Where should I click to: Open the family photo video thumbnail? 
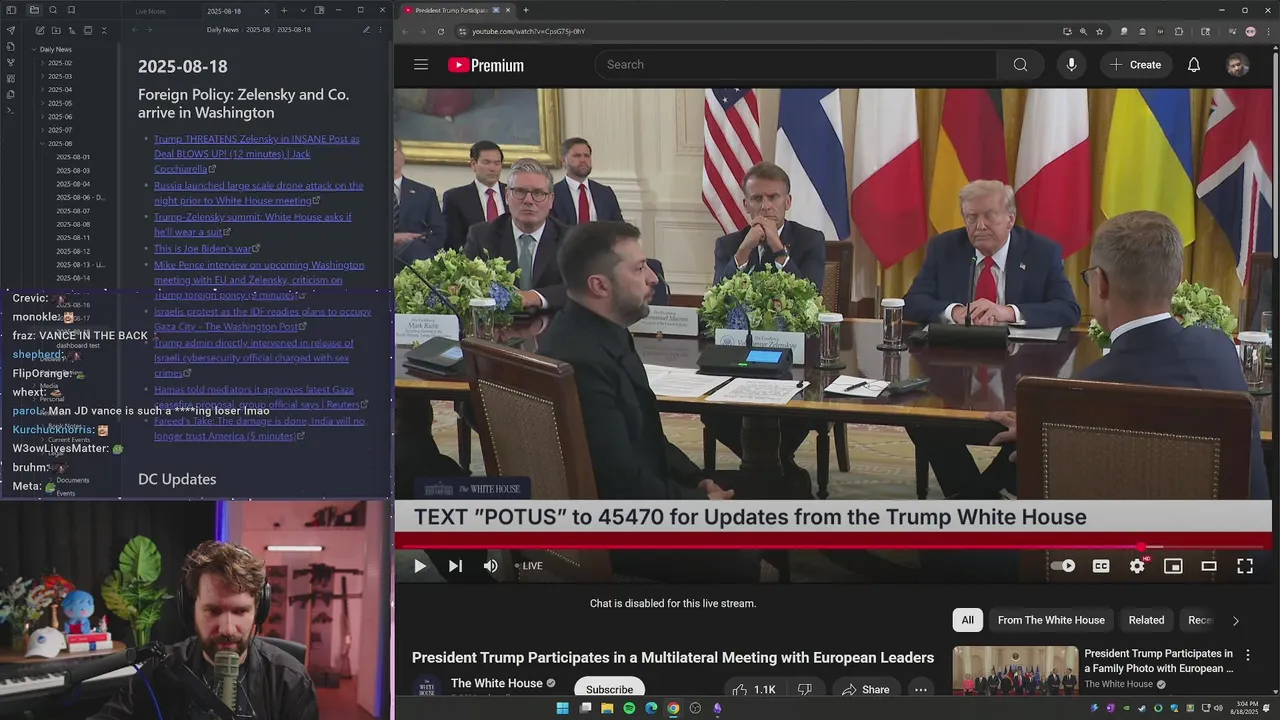pyautogui.click(x=1015, y=670)
